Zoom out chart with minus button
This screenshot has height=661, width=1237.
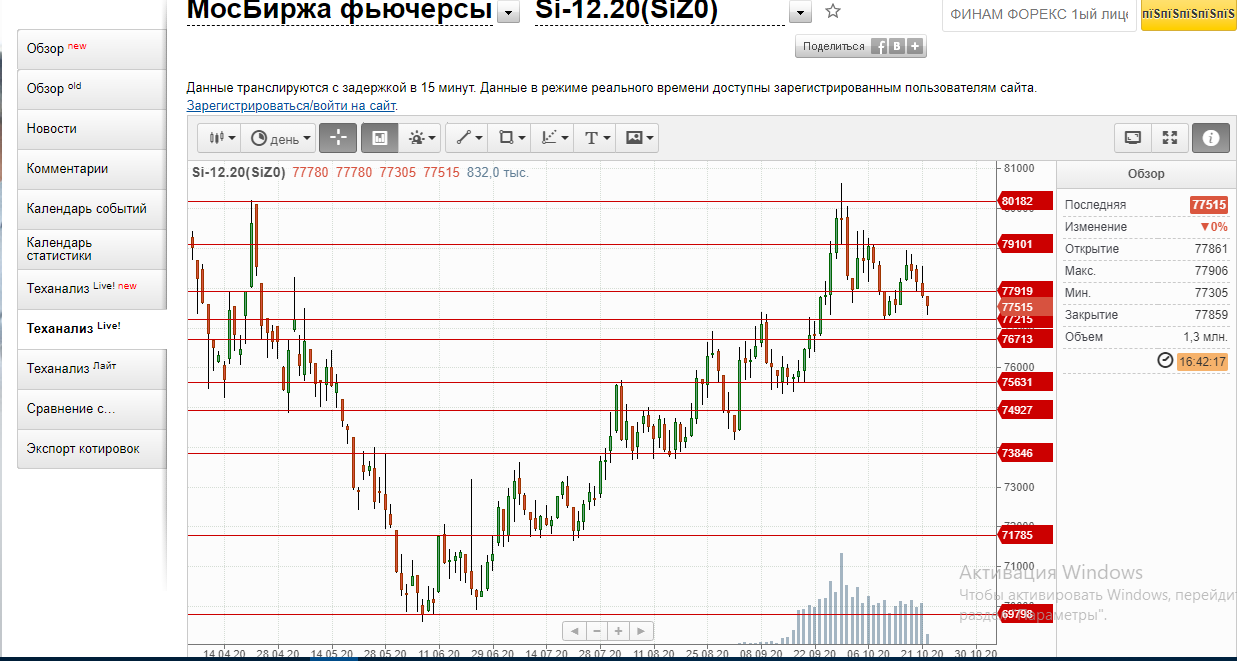point(597,631)
